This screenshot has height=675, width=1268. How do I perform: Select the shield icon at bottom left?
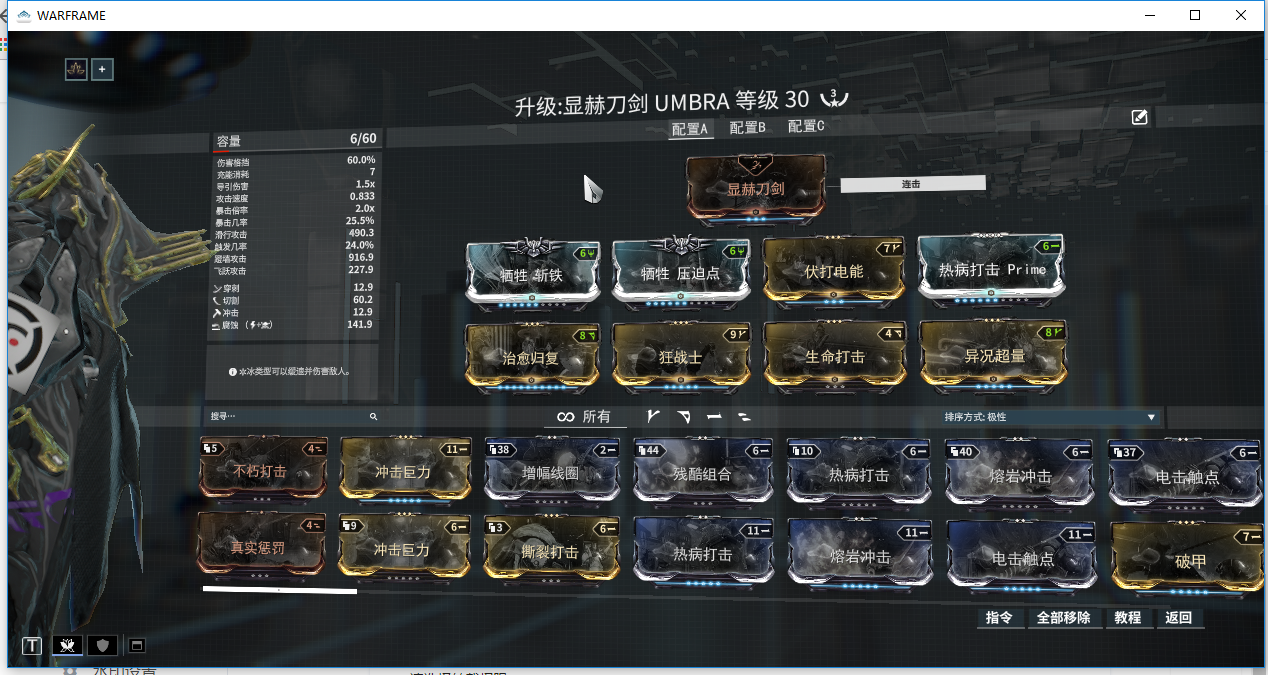pyautogui.click(x=102, y=645)
